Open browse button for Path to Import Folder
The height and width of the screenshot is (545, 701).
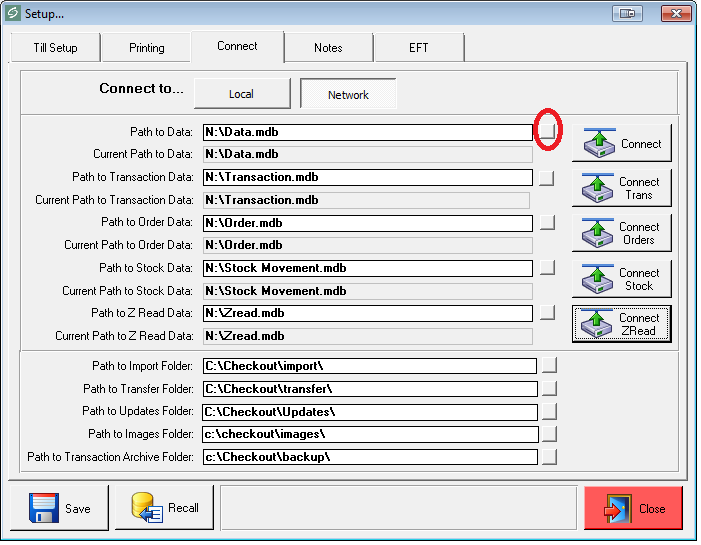(549, 365)
